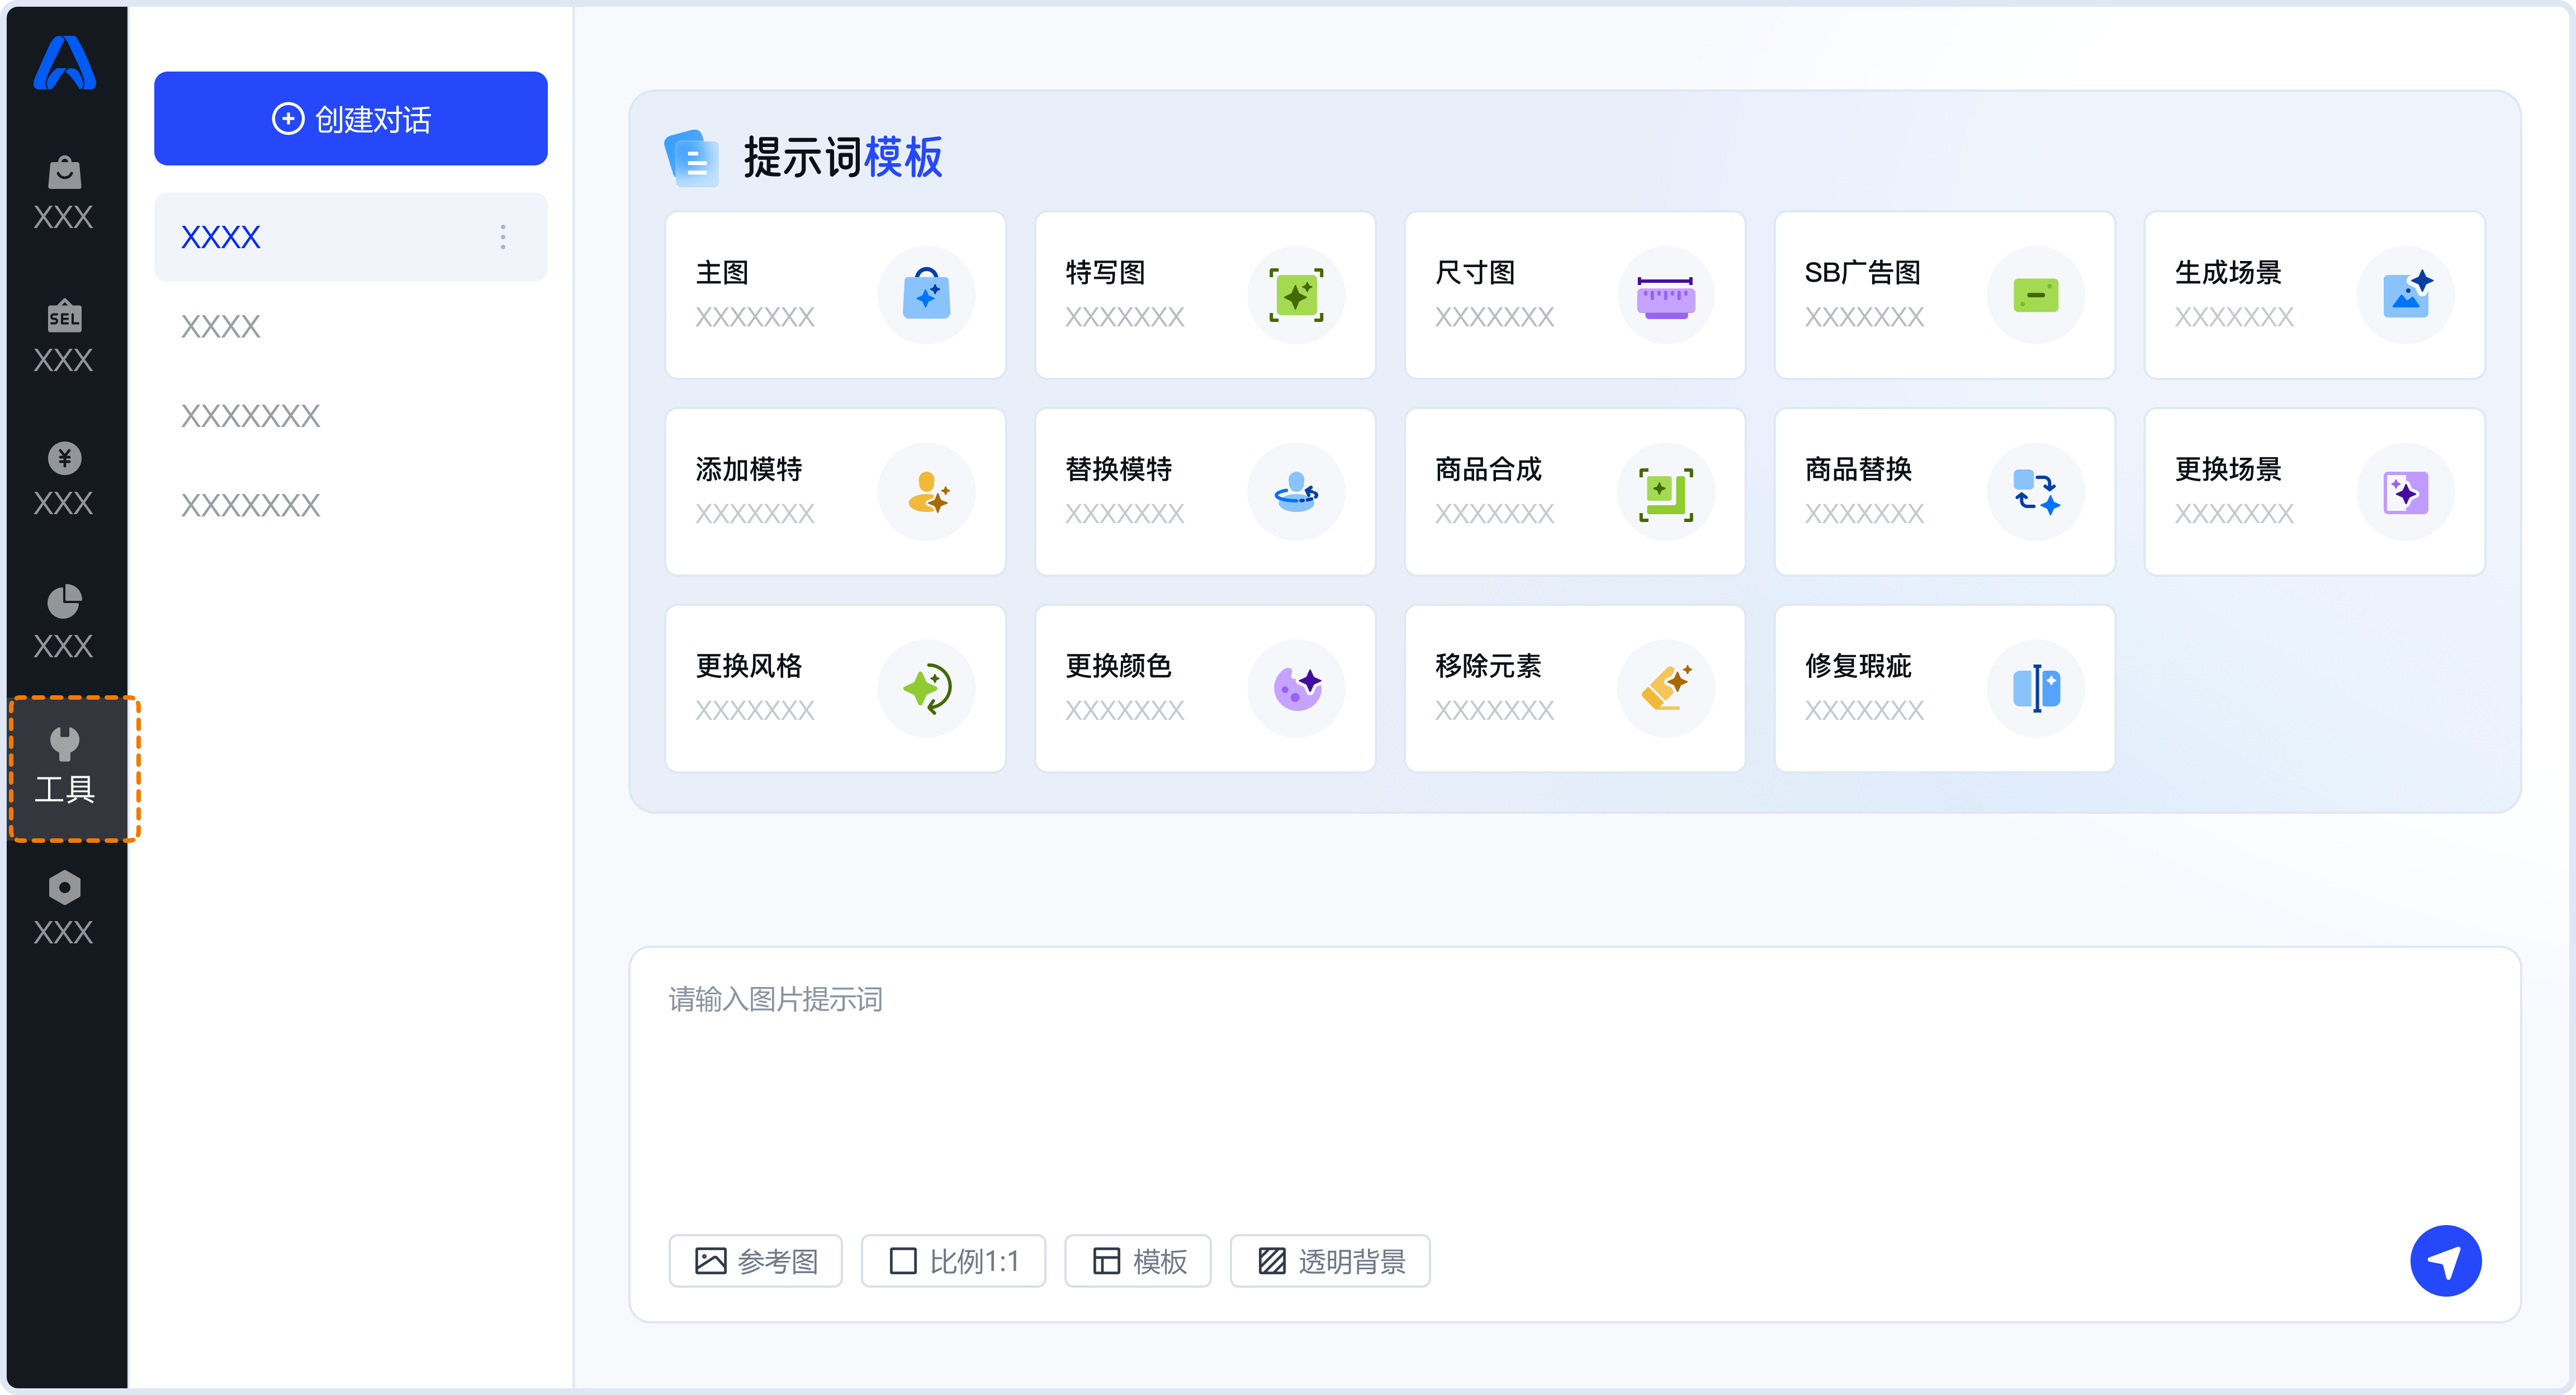Click the 移除元素 eraser icon
Image resolution: width=2576 pixels, height=1395 pixels.
click(1665, 688)
